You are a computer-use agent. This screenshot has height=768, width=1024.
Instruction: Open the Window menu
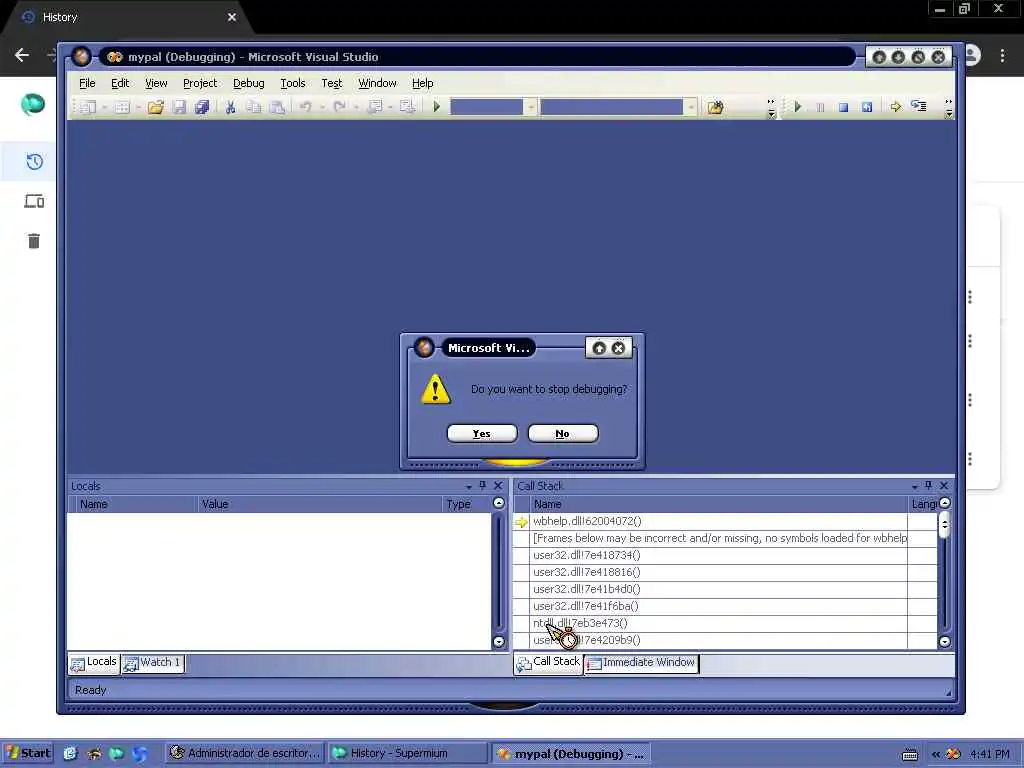coord(377,83)
